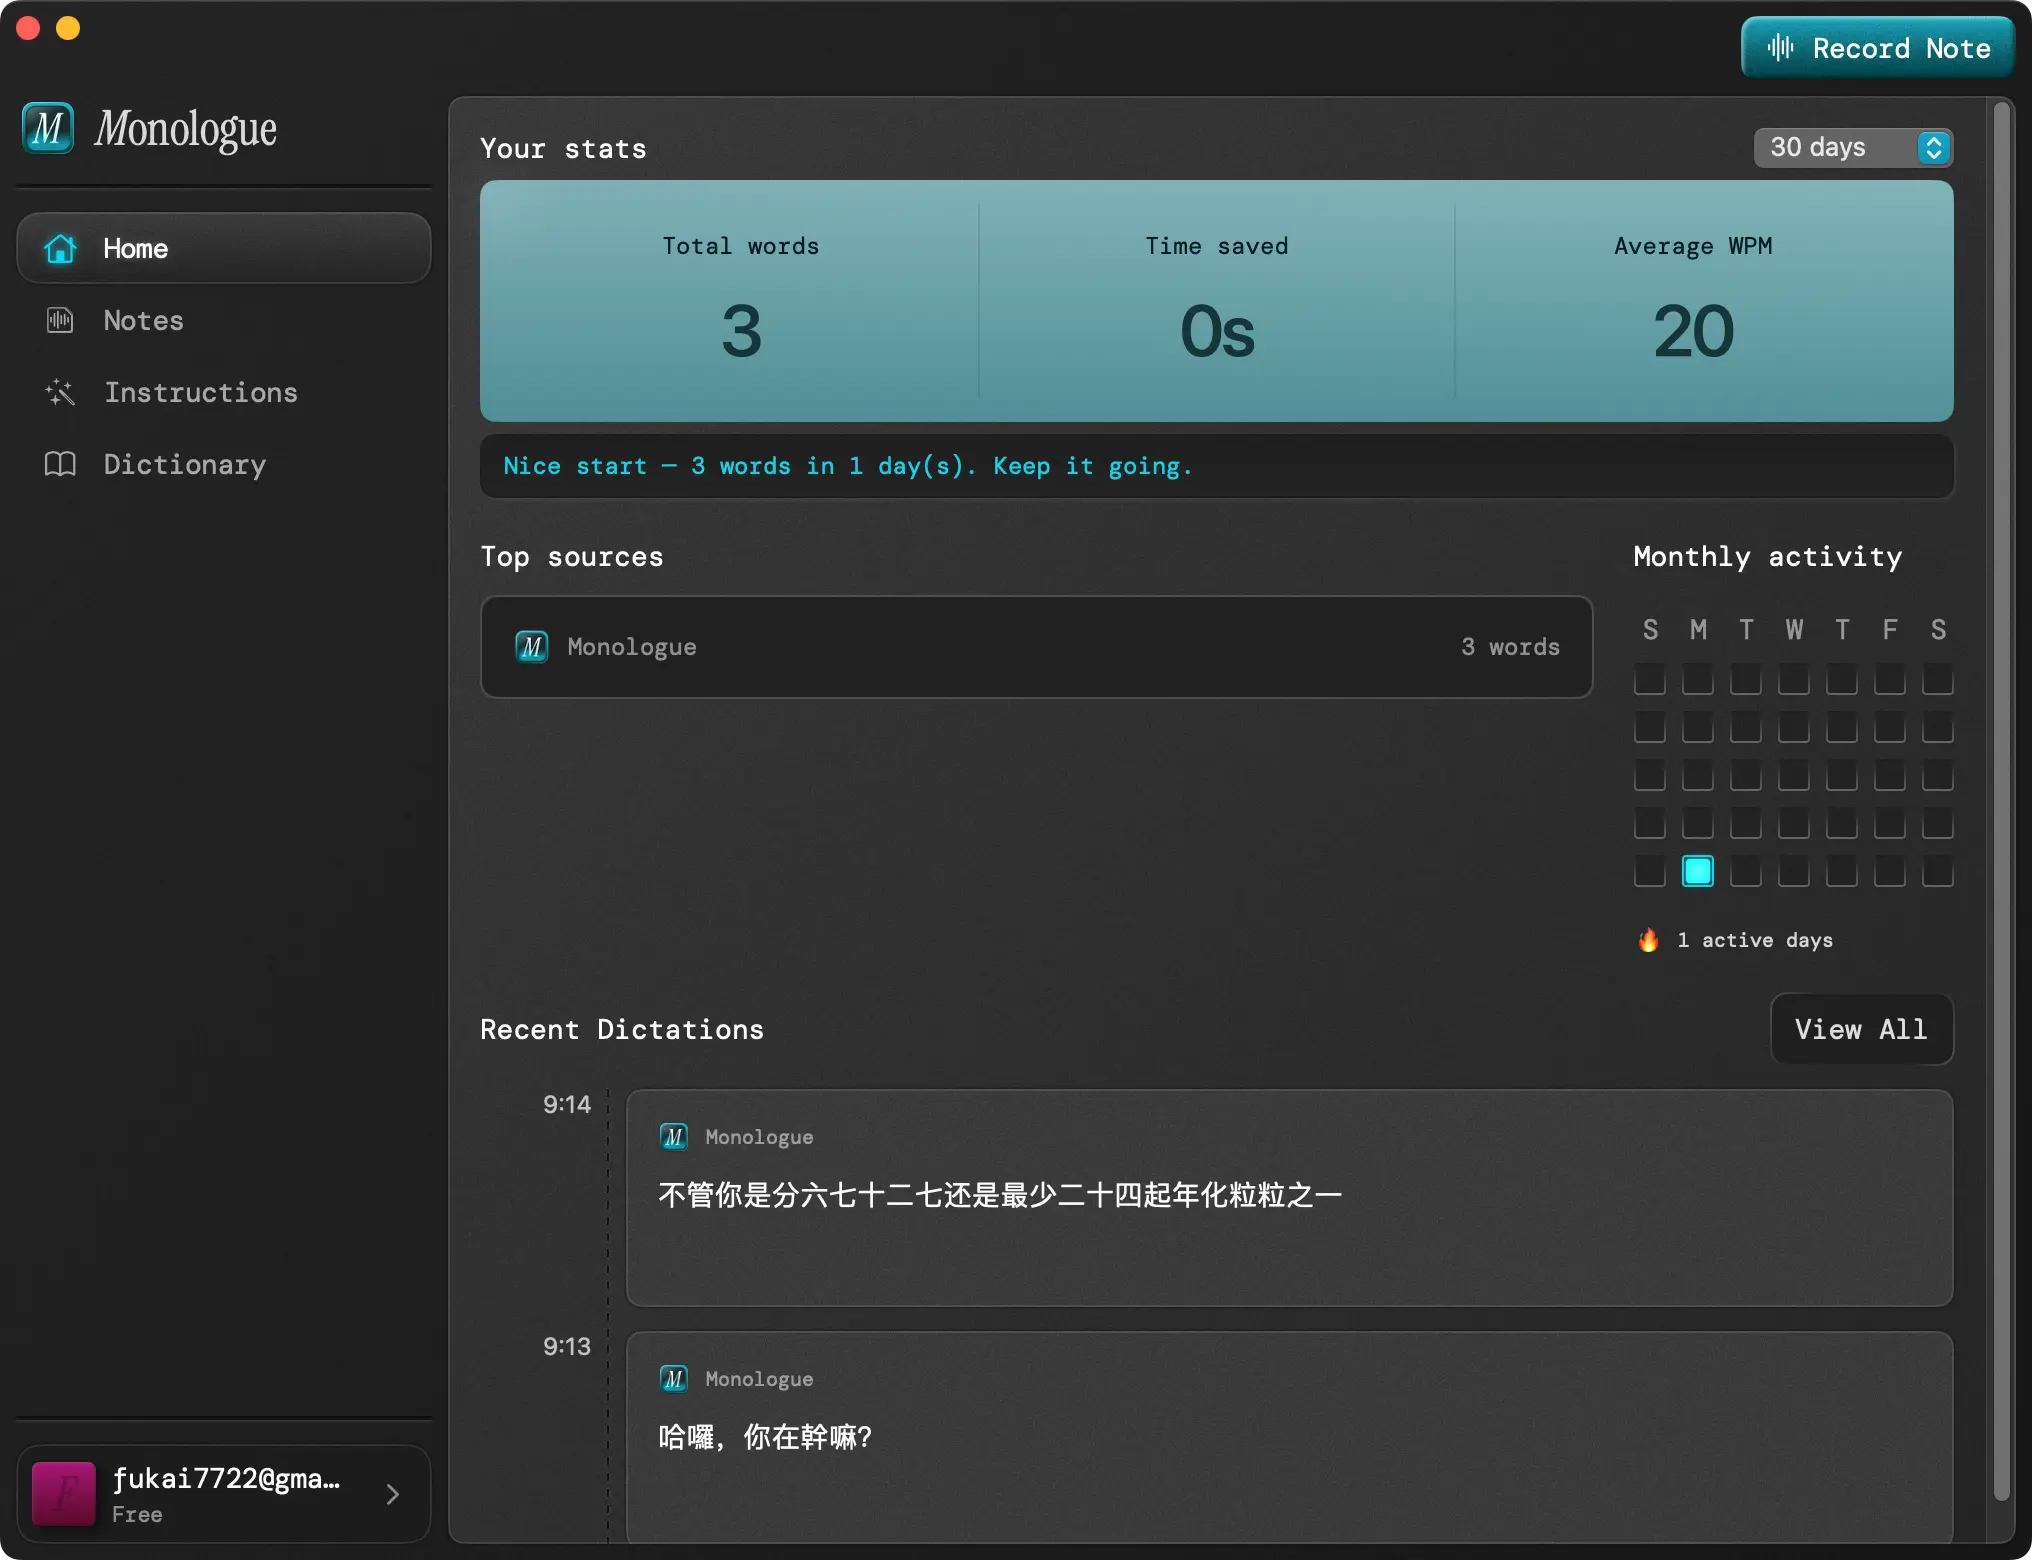Go to the Notes section
The width and height of the screenshot is (2032, 1560).
pos(224,320)
